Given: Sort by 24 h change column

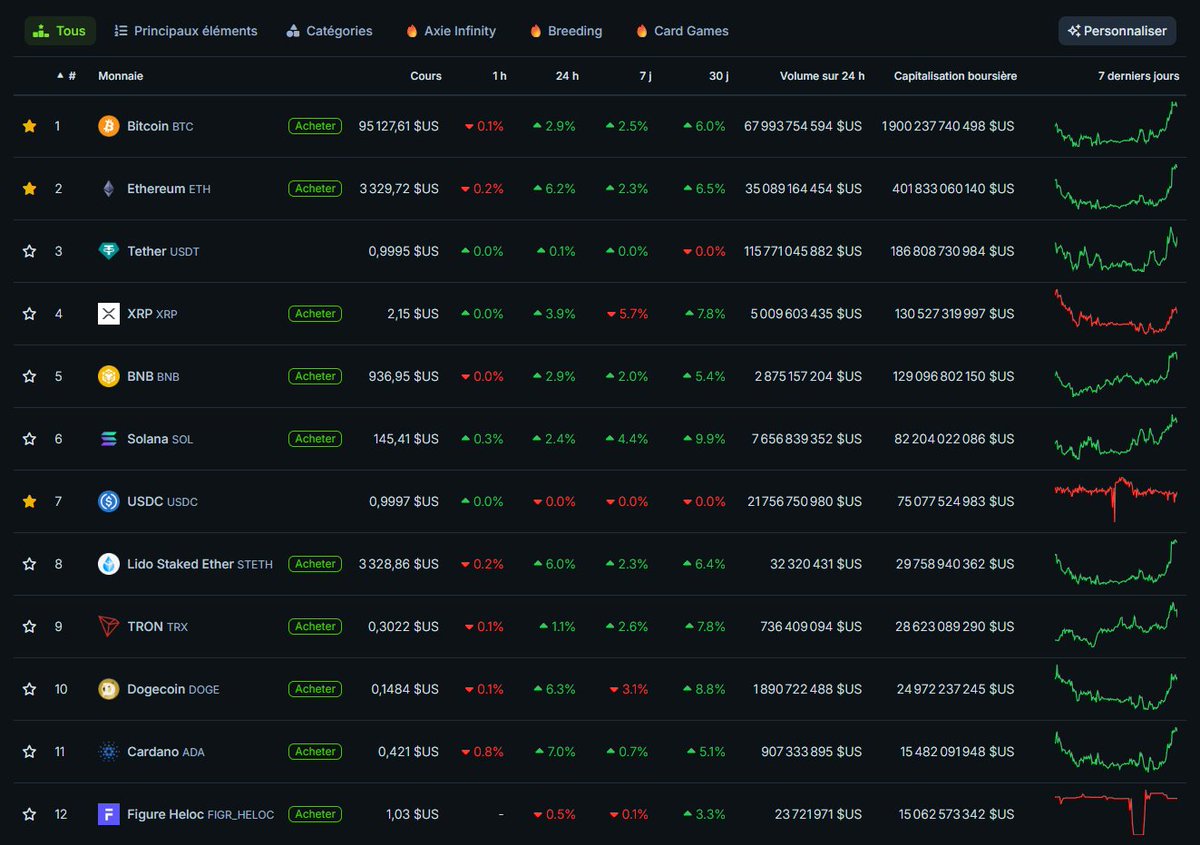Looking at the screenshot, I should (x=567, y=76).
